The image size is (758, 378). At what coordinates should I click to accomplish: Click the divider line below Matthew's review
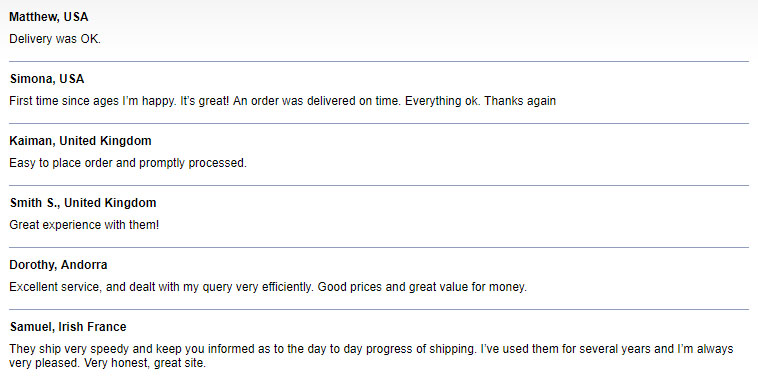point(379,61)
